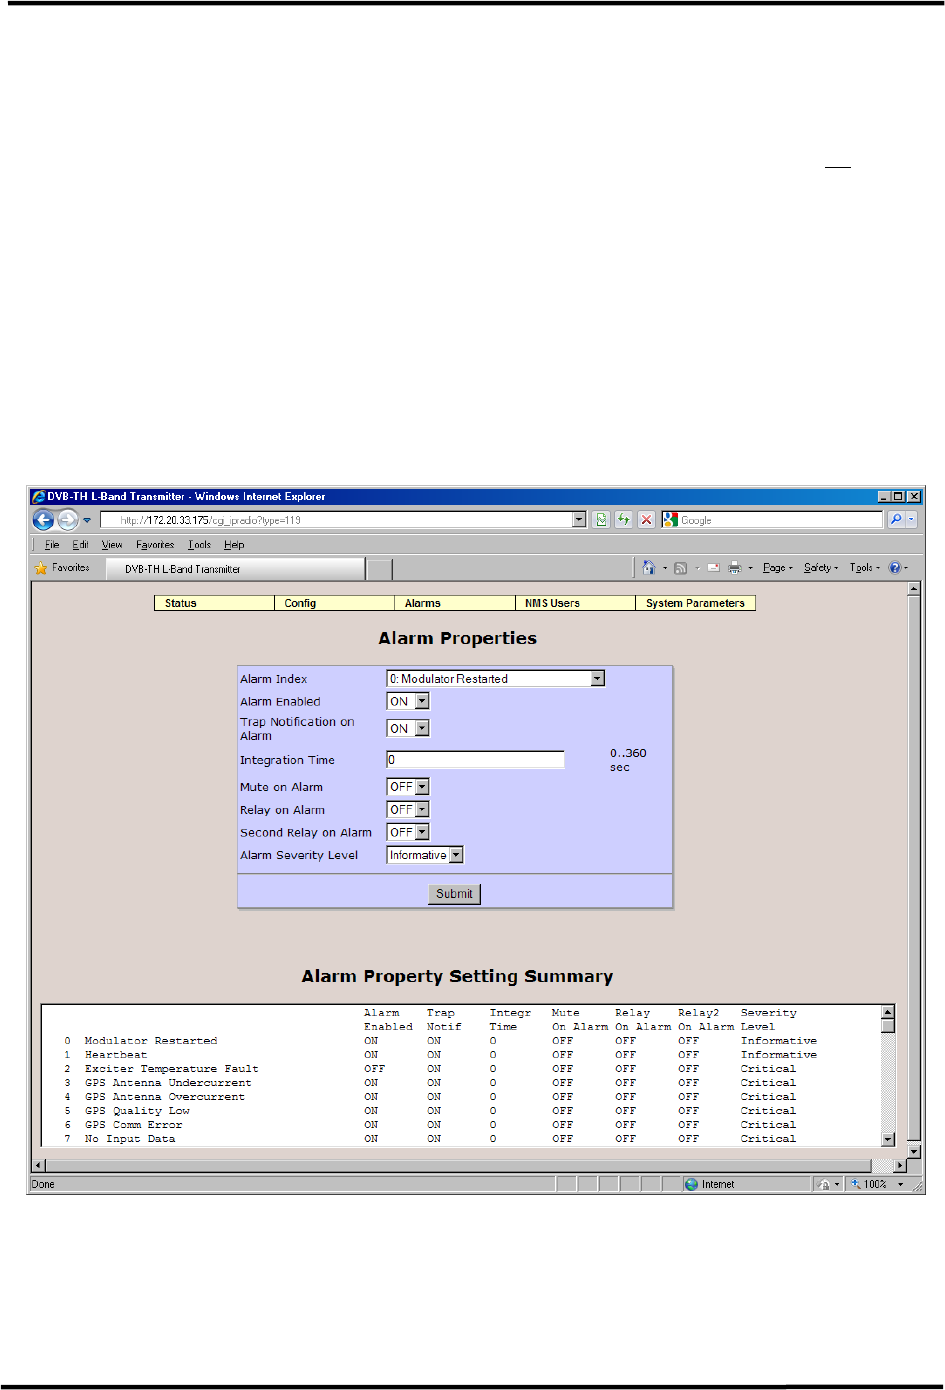Click the summary list scrollbar down arrow
This screenshot has height=1390, width=945.
(x=888, y=1139)
